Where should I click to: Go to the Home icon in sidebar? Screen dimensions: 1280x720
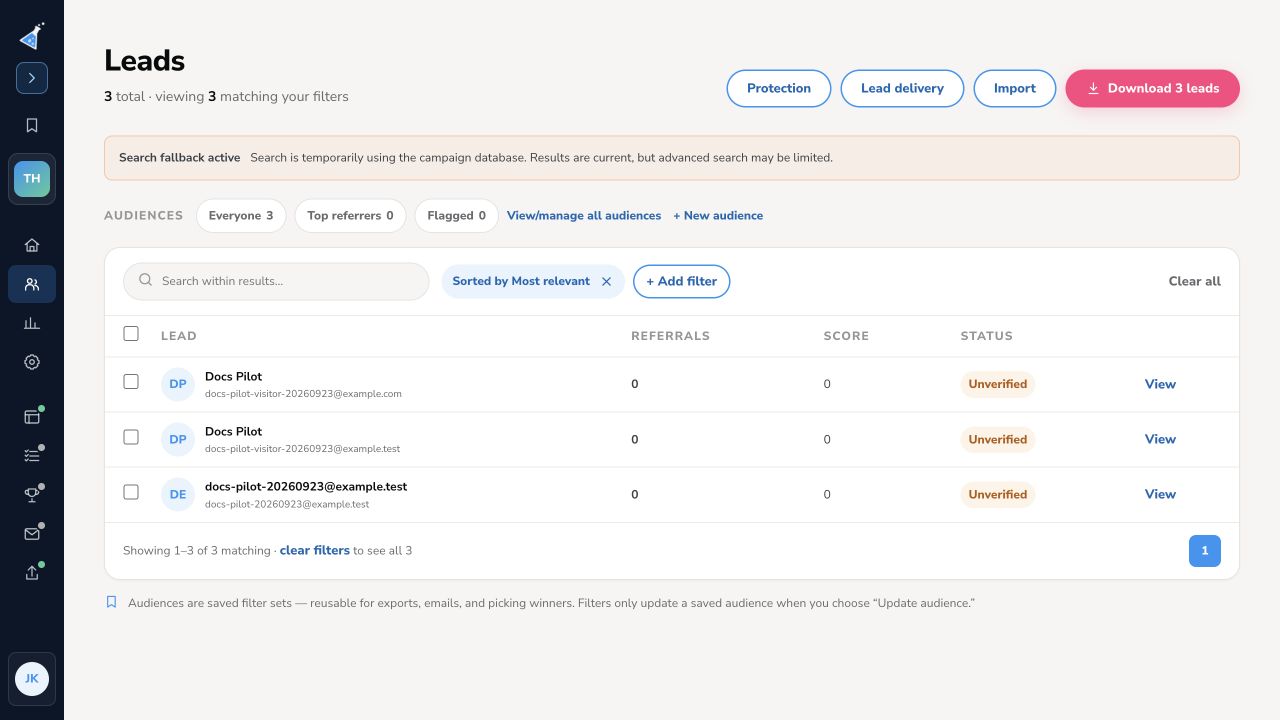click(32, 245)
